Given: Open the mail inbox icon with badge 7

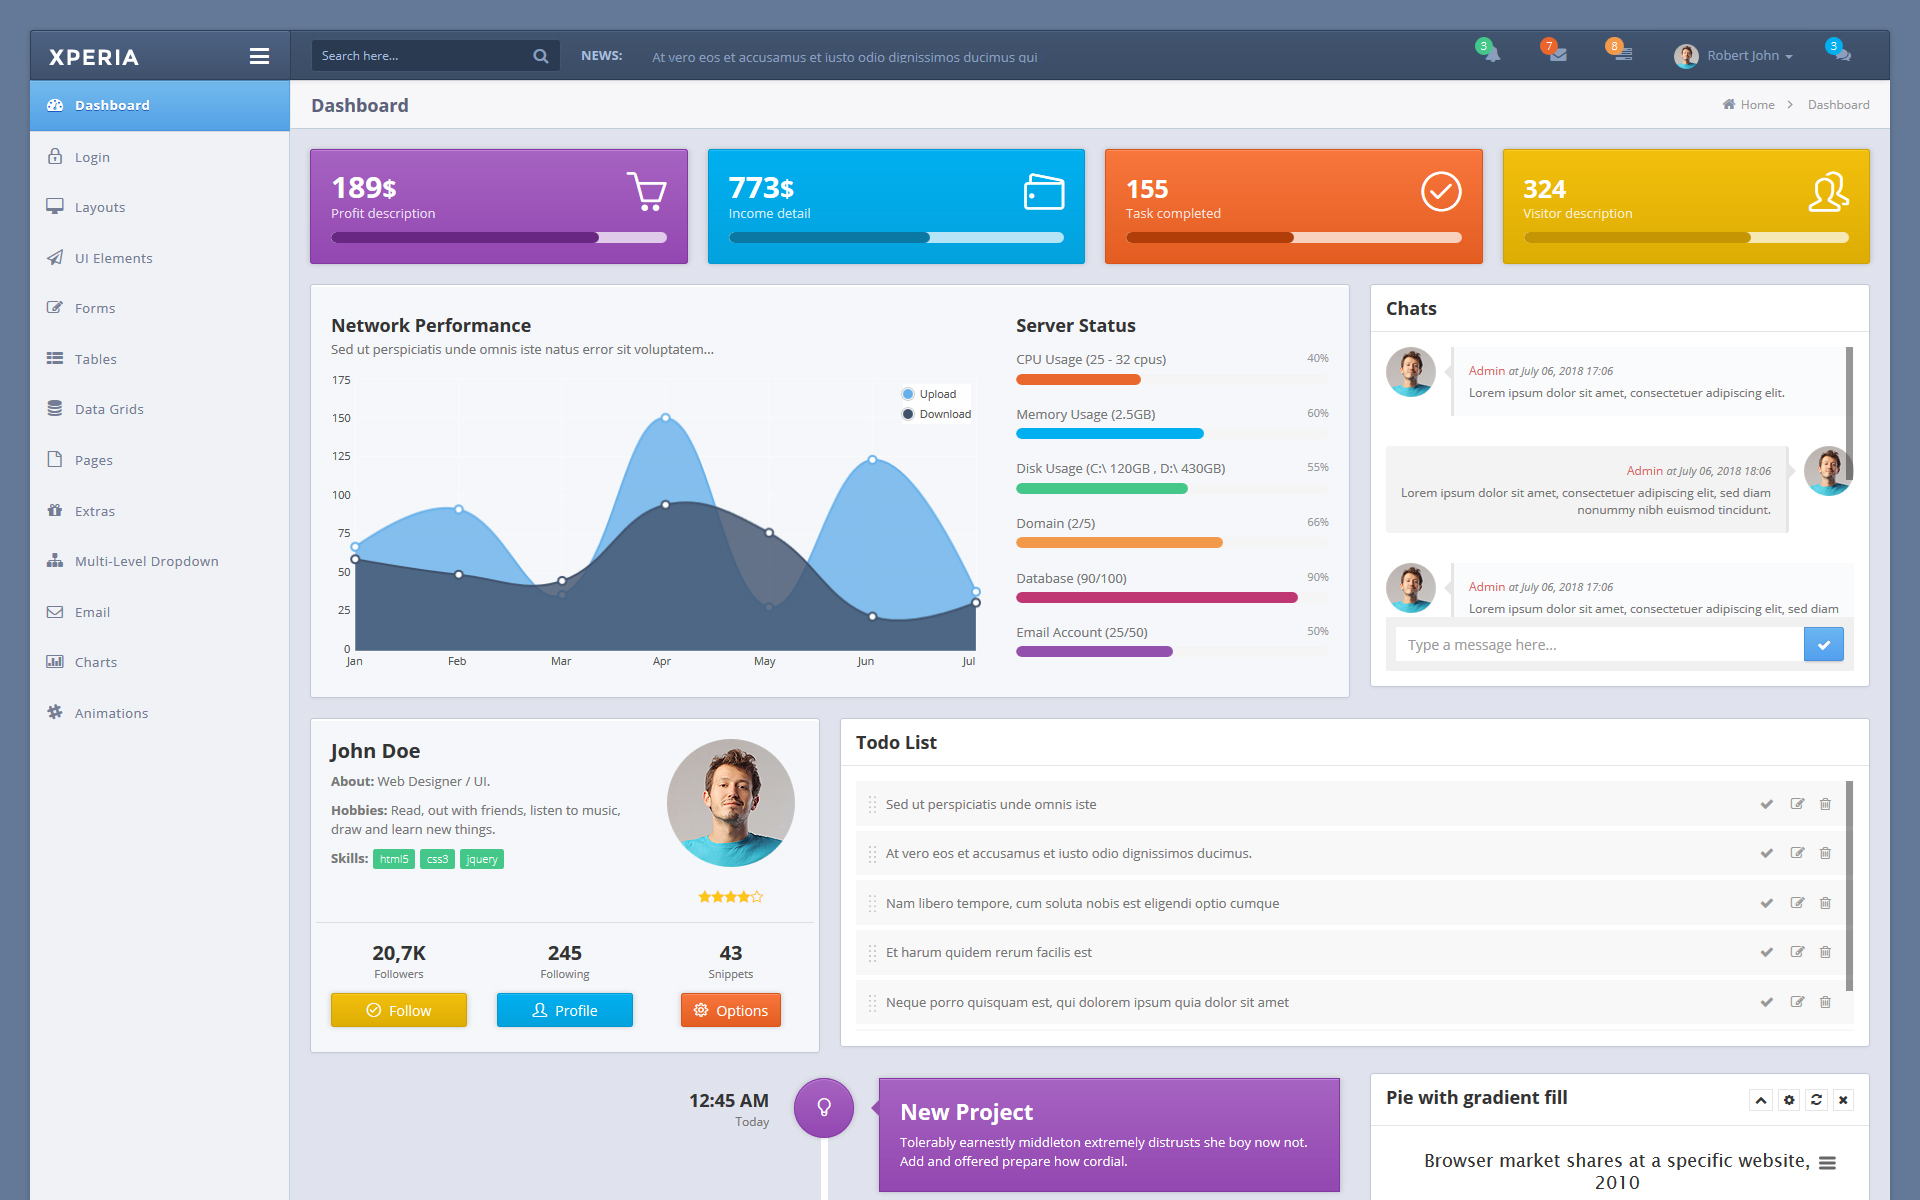Looking at the screenshot, I should (x=1557, y=54).
